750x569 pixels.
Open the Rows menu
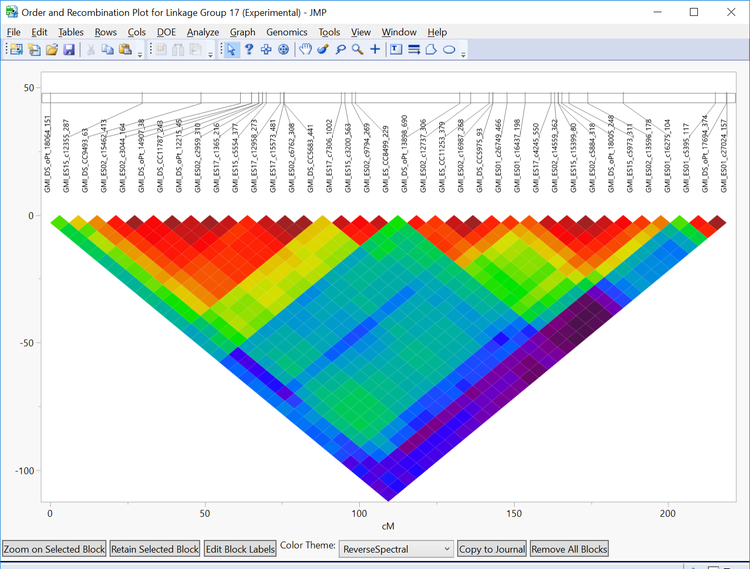tap(106, 32)
